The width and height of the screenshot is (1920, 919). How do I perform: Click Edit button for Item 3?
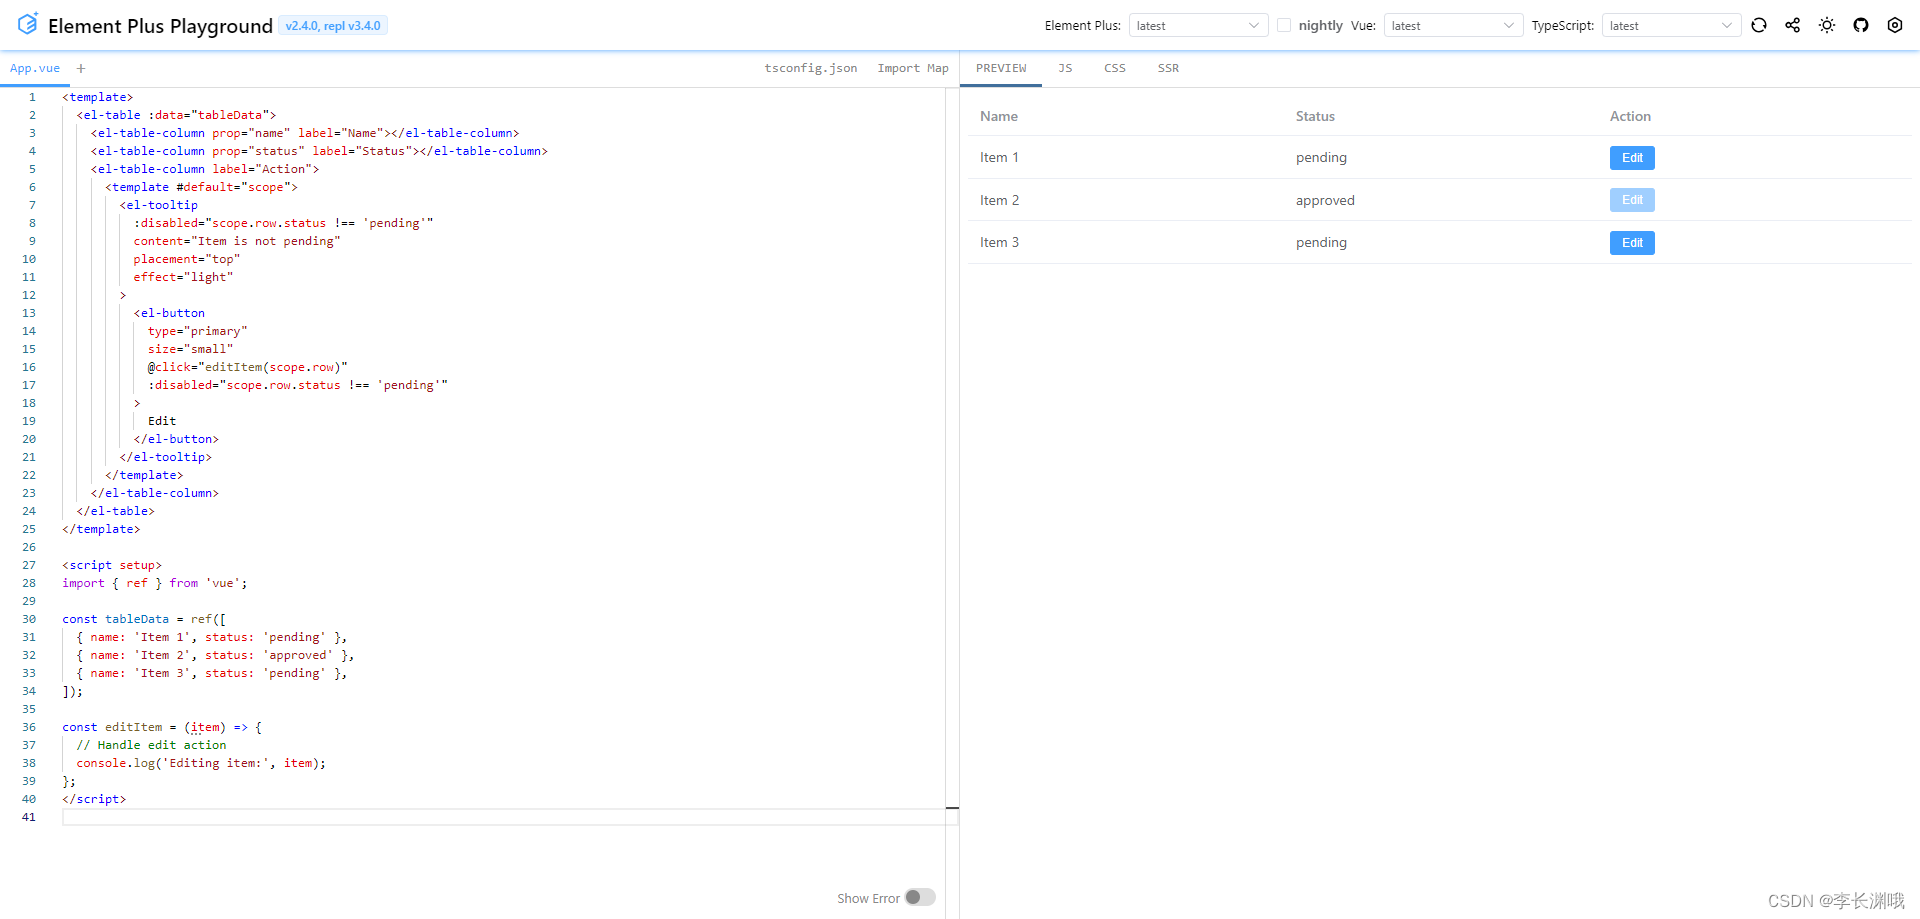coord(1632,243)
